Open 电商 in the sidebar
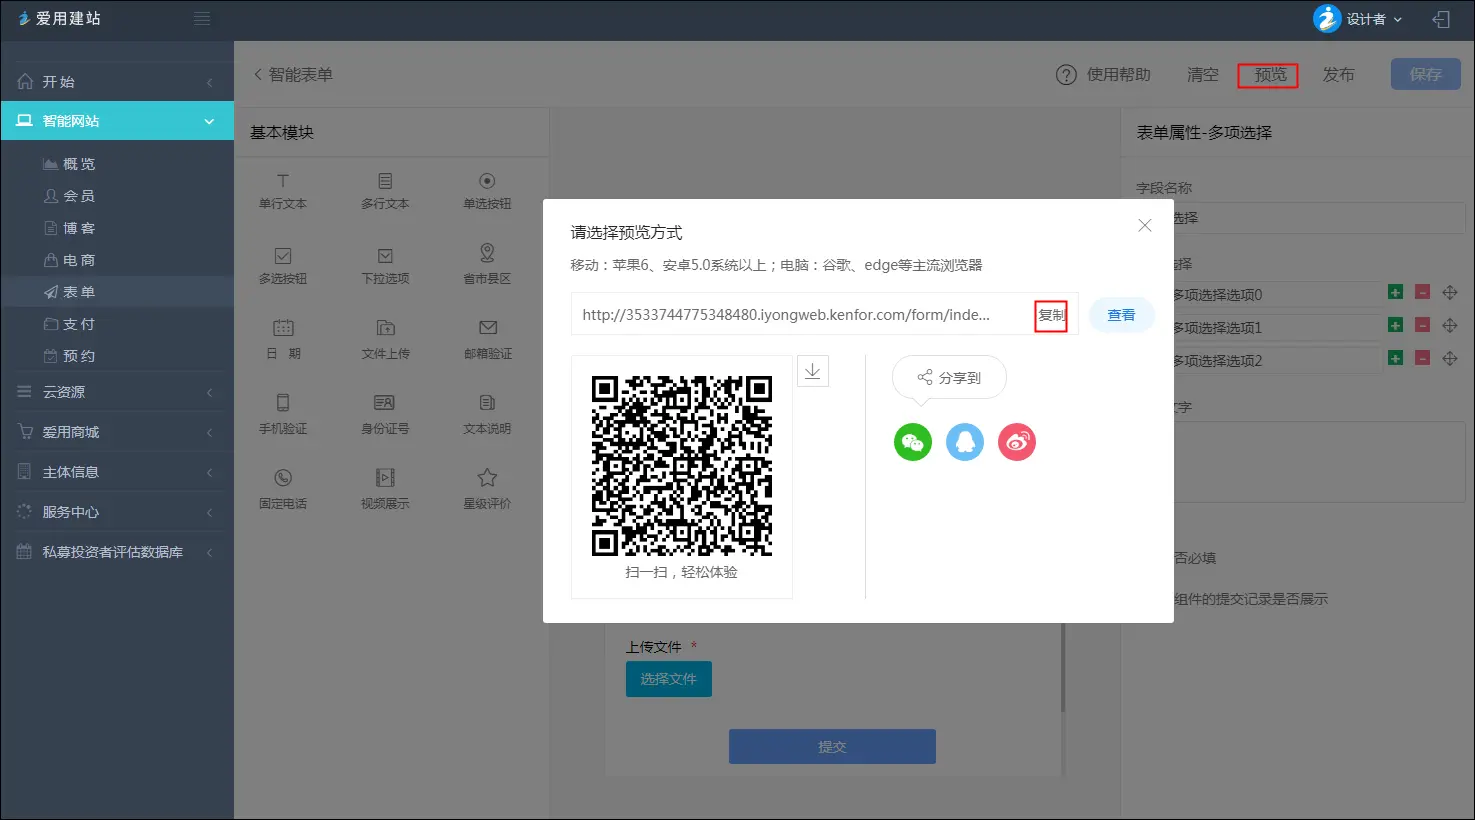This screenshot has height=820, width=1475. pos(78,260)
